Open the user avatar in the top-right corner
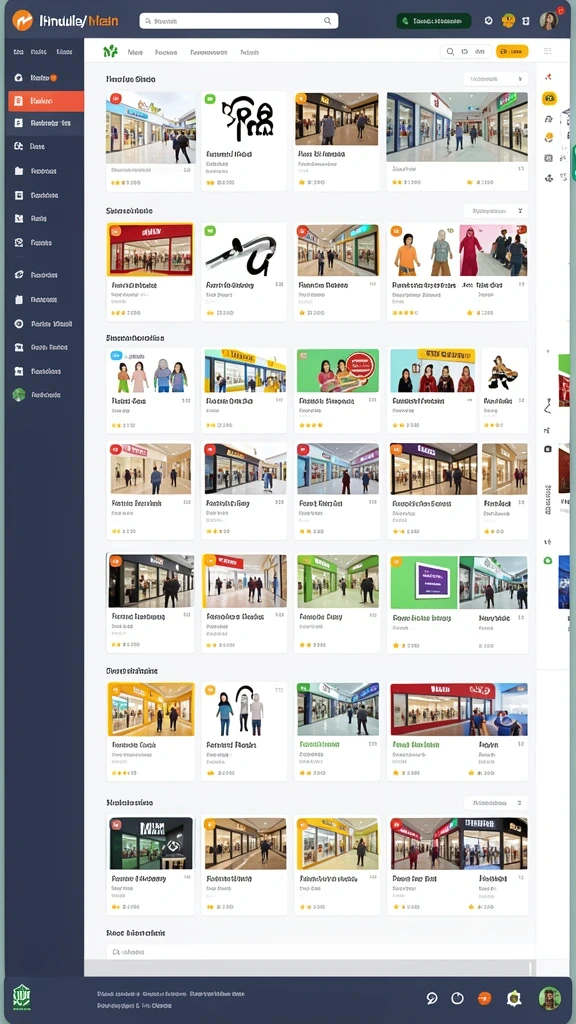 (549, 21)
